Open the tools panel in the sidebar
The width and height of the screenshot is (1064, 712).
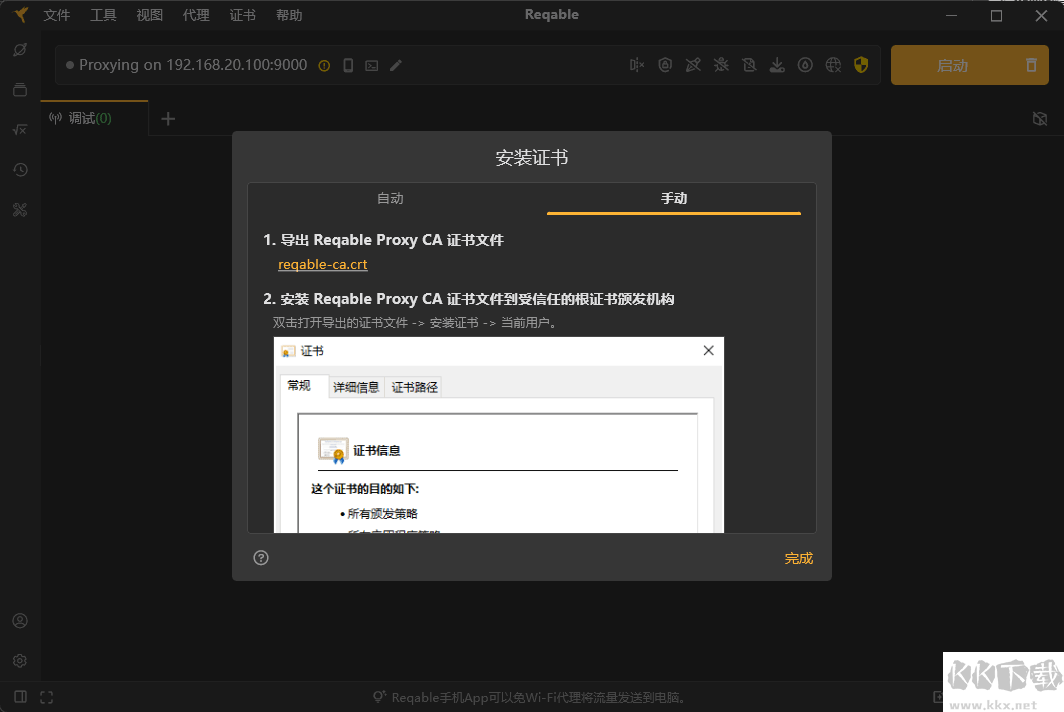click(20, 209)
